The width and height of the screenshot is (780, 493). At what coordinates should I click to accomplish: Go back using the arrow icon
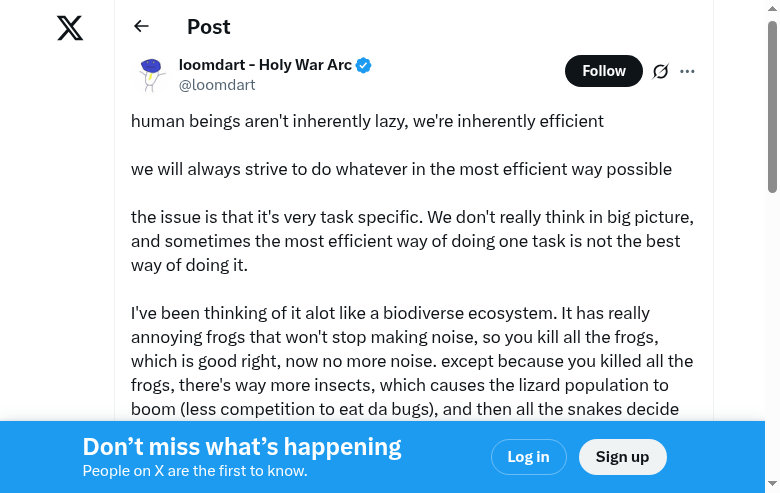pos(141,27)
